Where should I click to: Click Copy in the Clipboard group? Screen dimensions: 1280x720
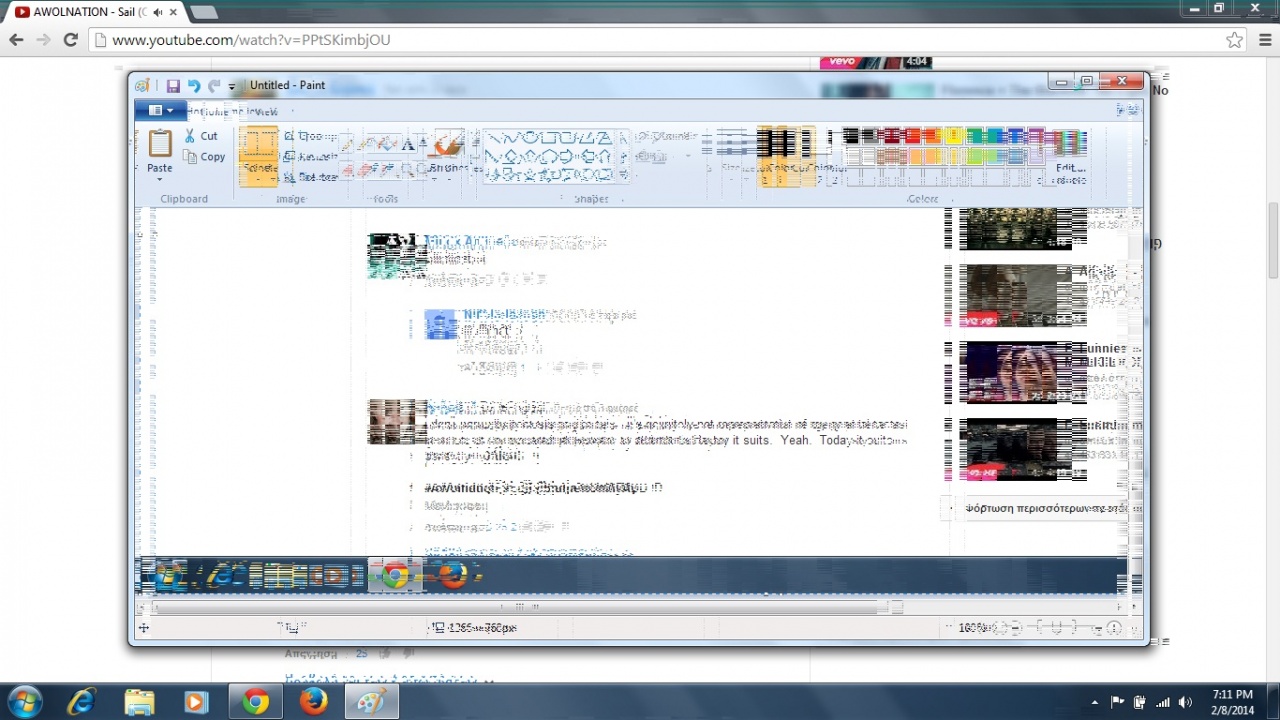tap(205, 157)
